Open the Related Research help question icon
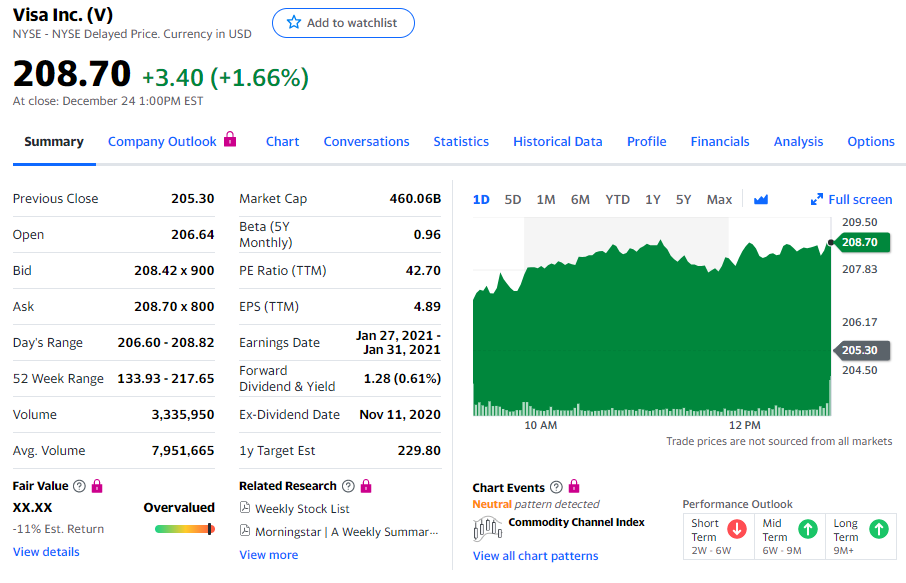Screen dimensions: 906x583 (348, 486)
